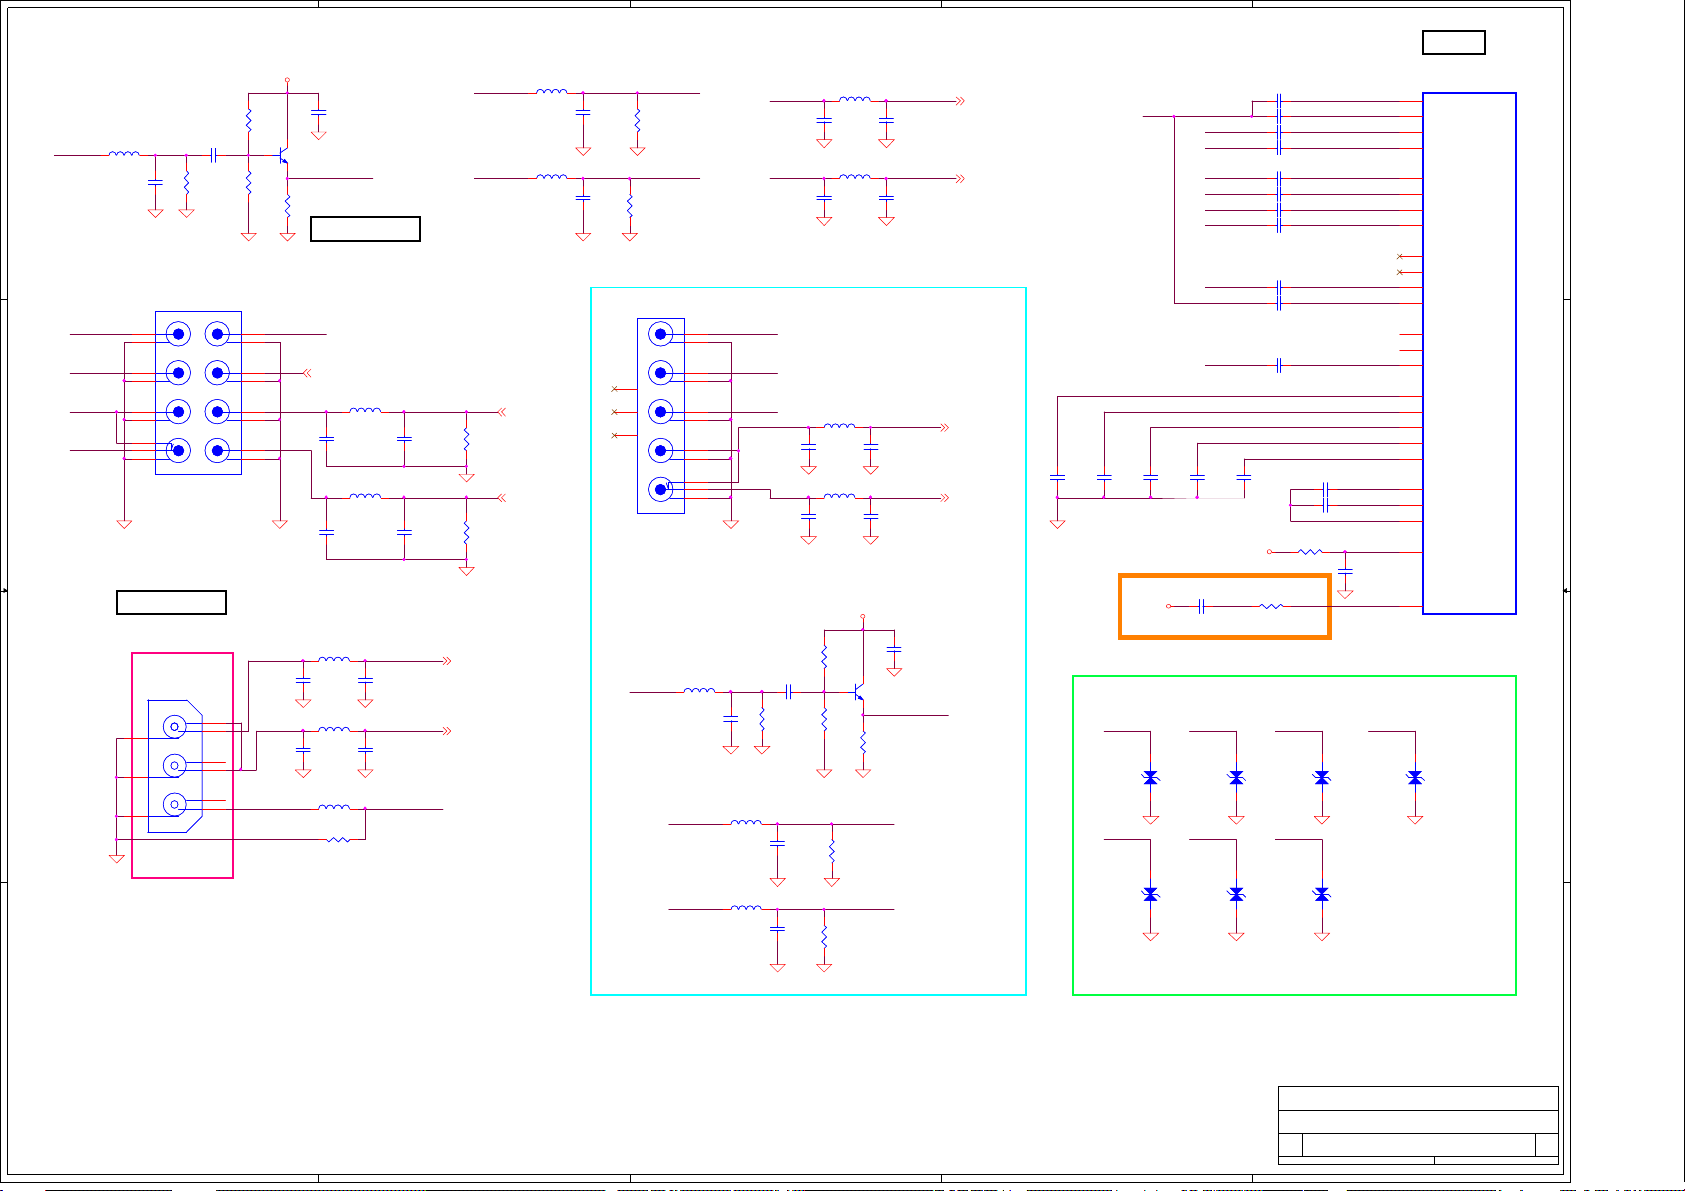This screenshot has width=1685, height=1191.
Task: Select the resistor inside the orange box
Action: (x=1271, y=606)
